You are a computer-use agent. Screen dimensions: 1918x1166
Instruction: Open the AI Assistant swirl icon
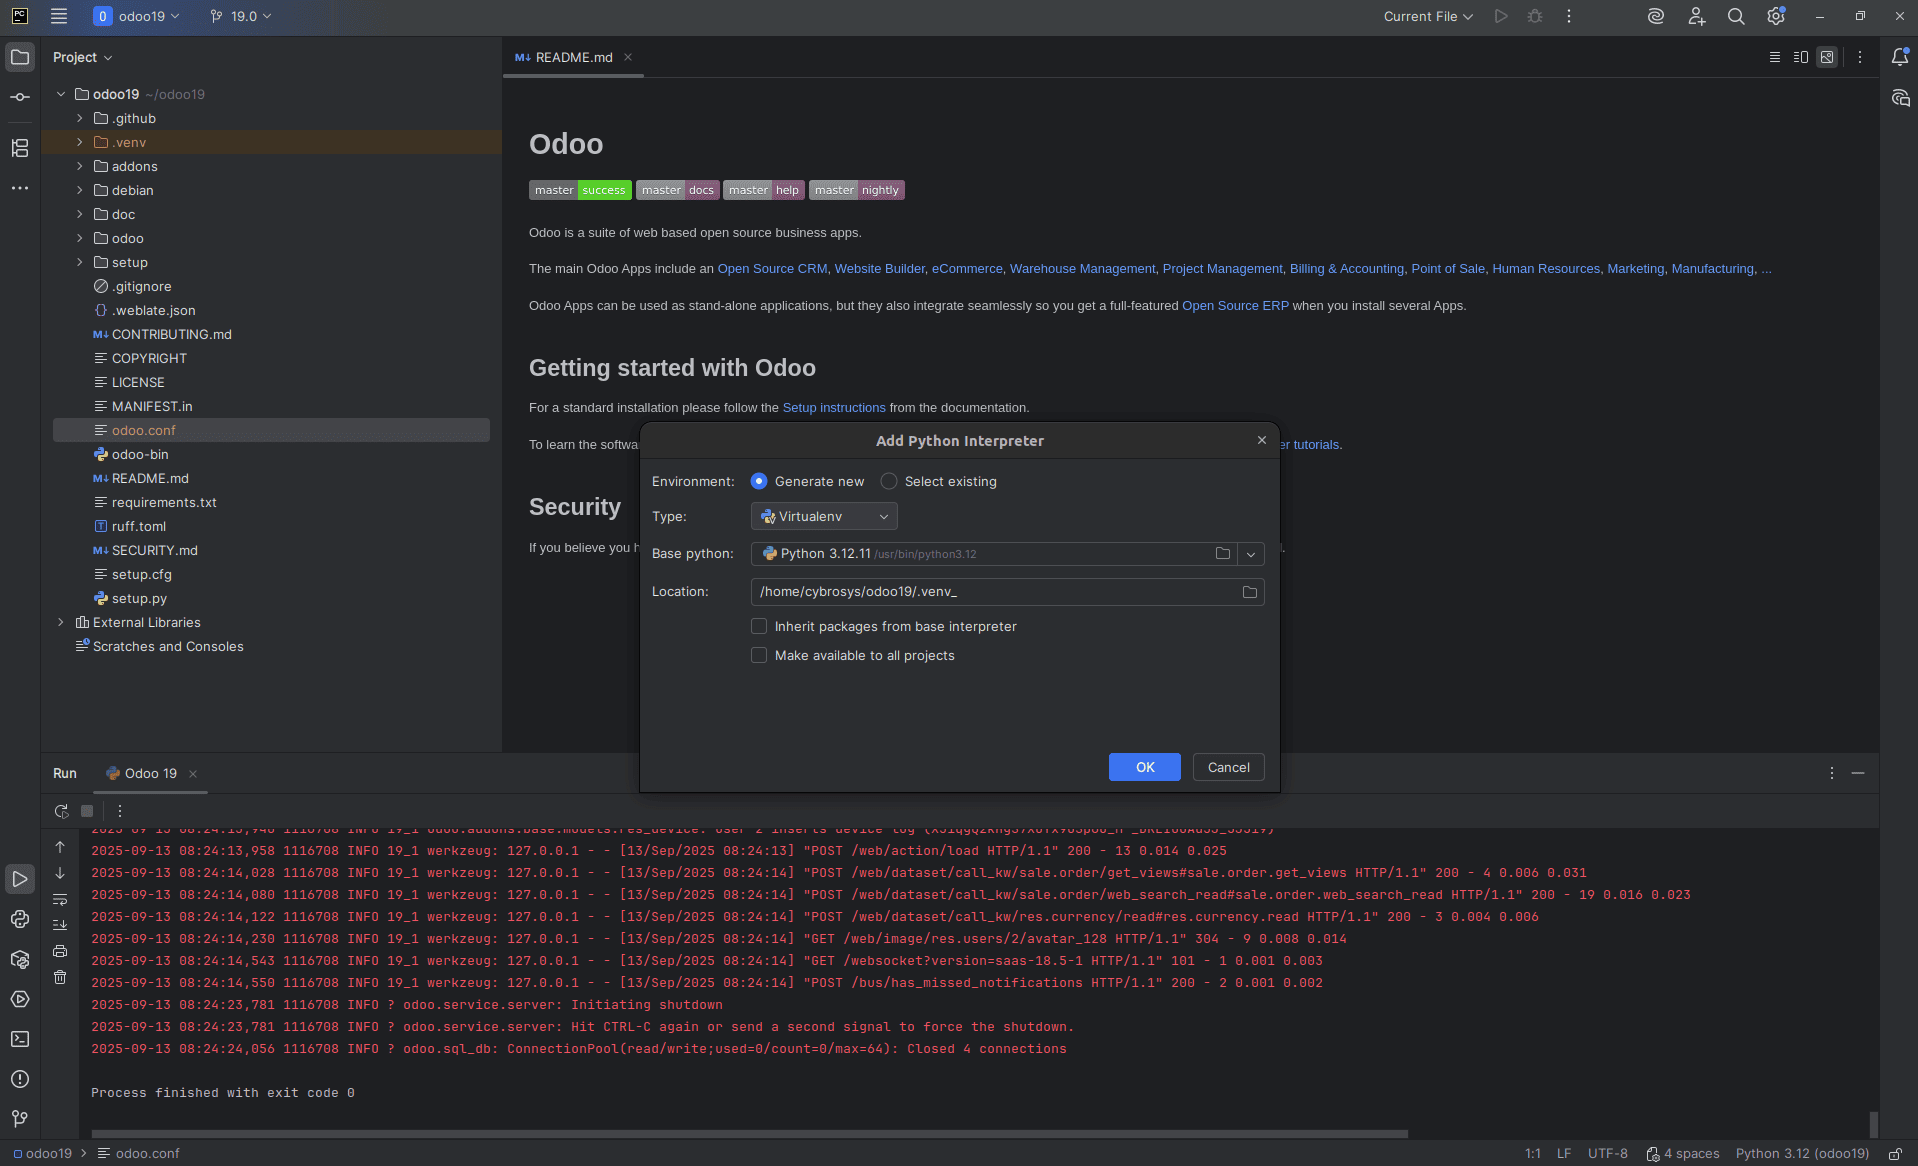(x=1656, y=16)
